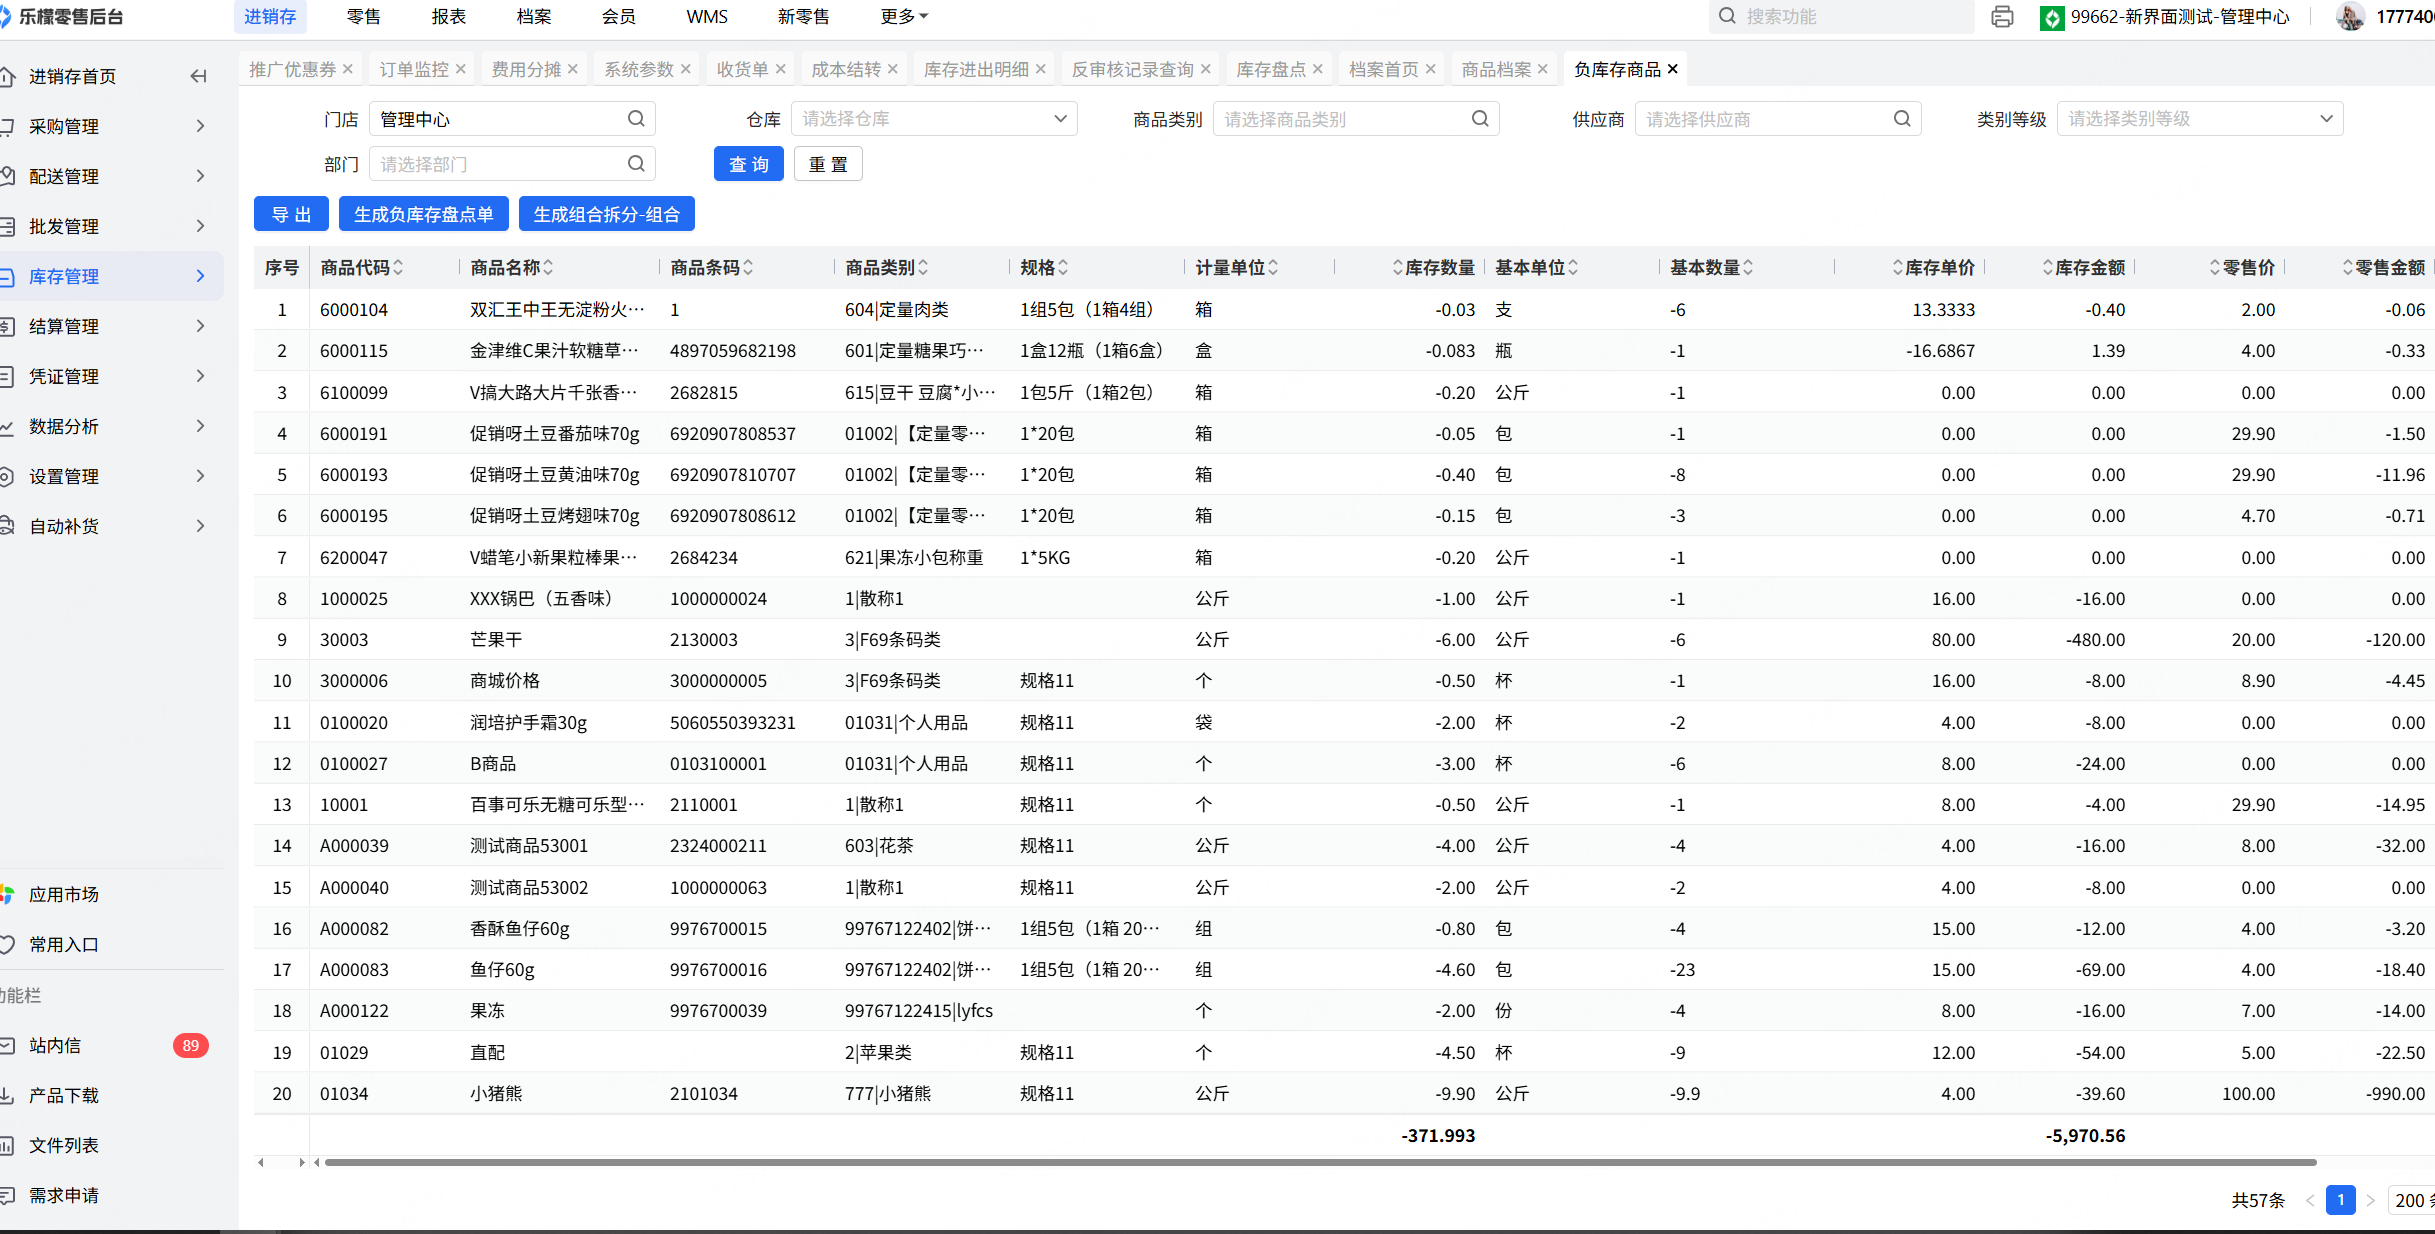Sort by 库存数量 column
The image size is (2435, 1234).
pos(1397,268)
